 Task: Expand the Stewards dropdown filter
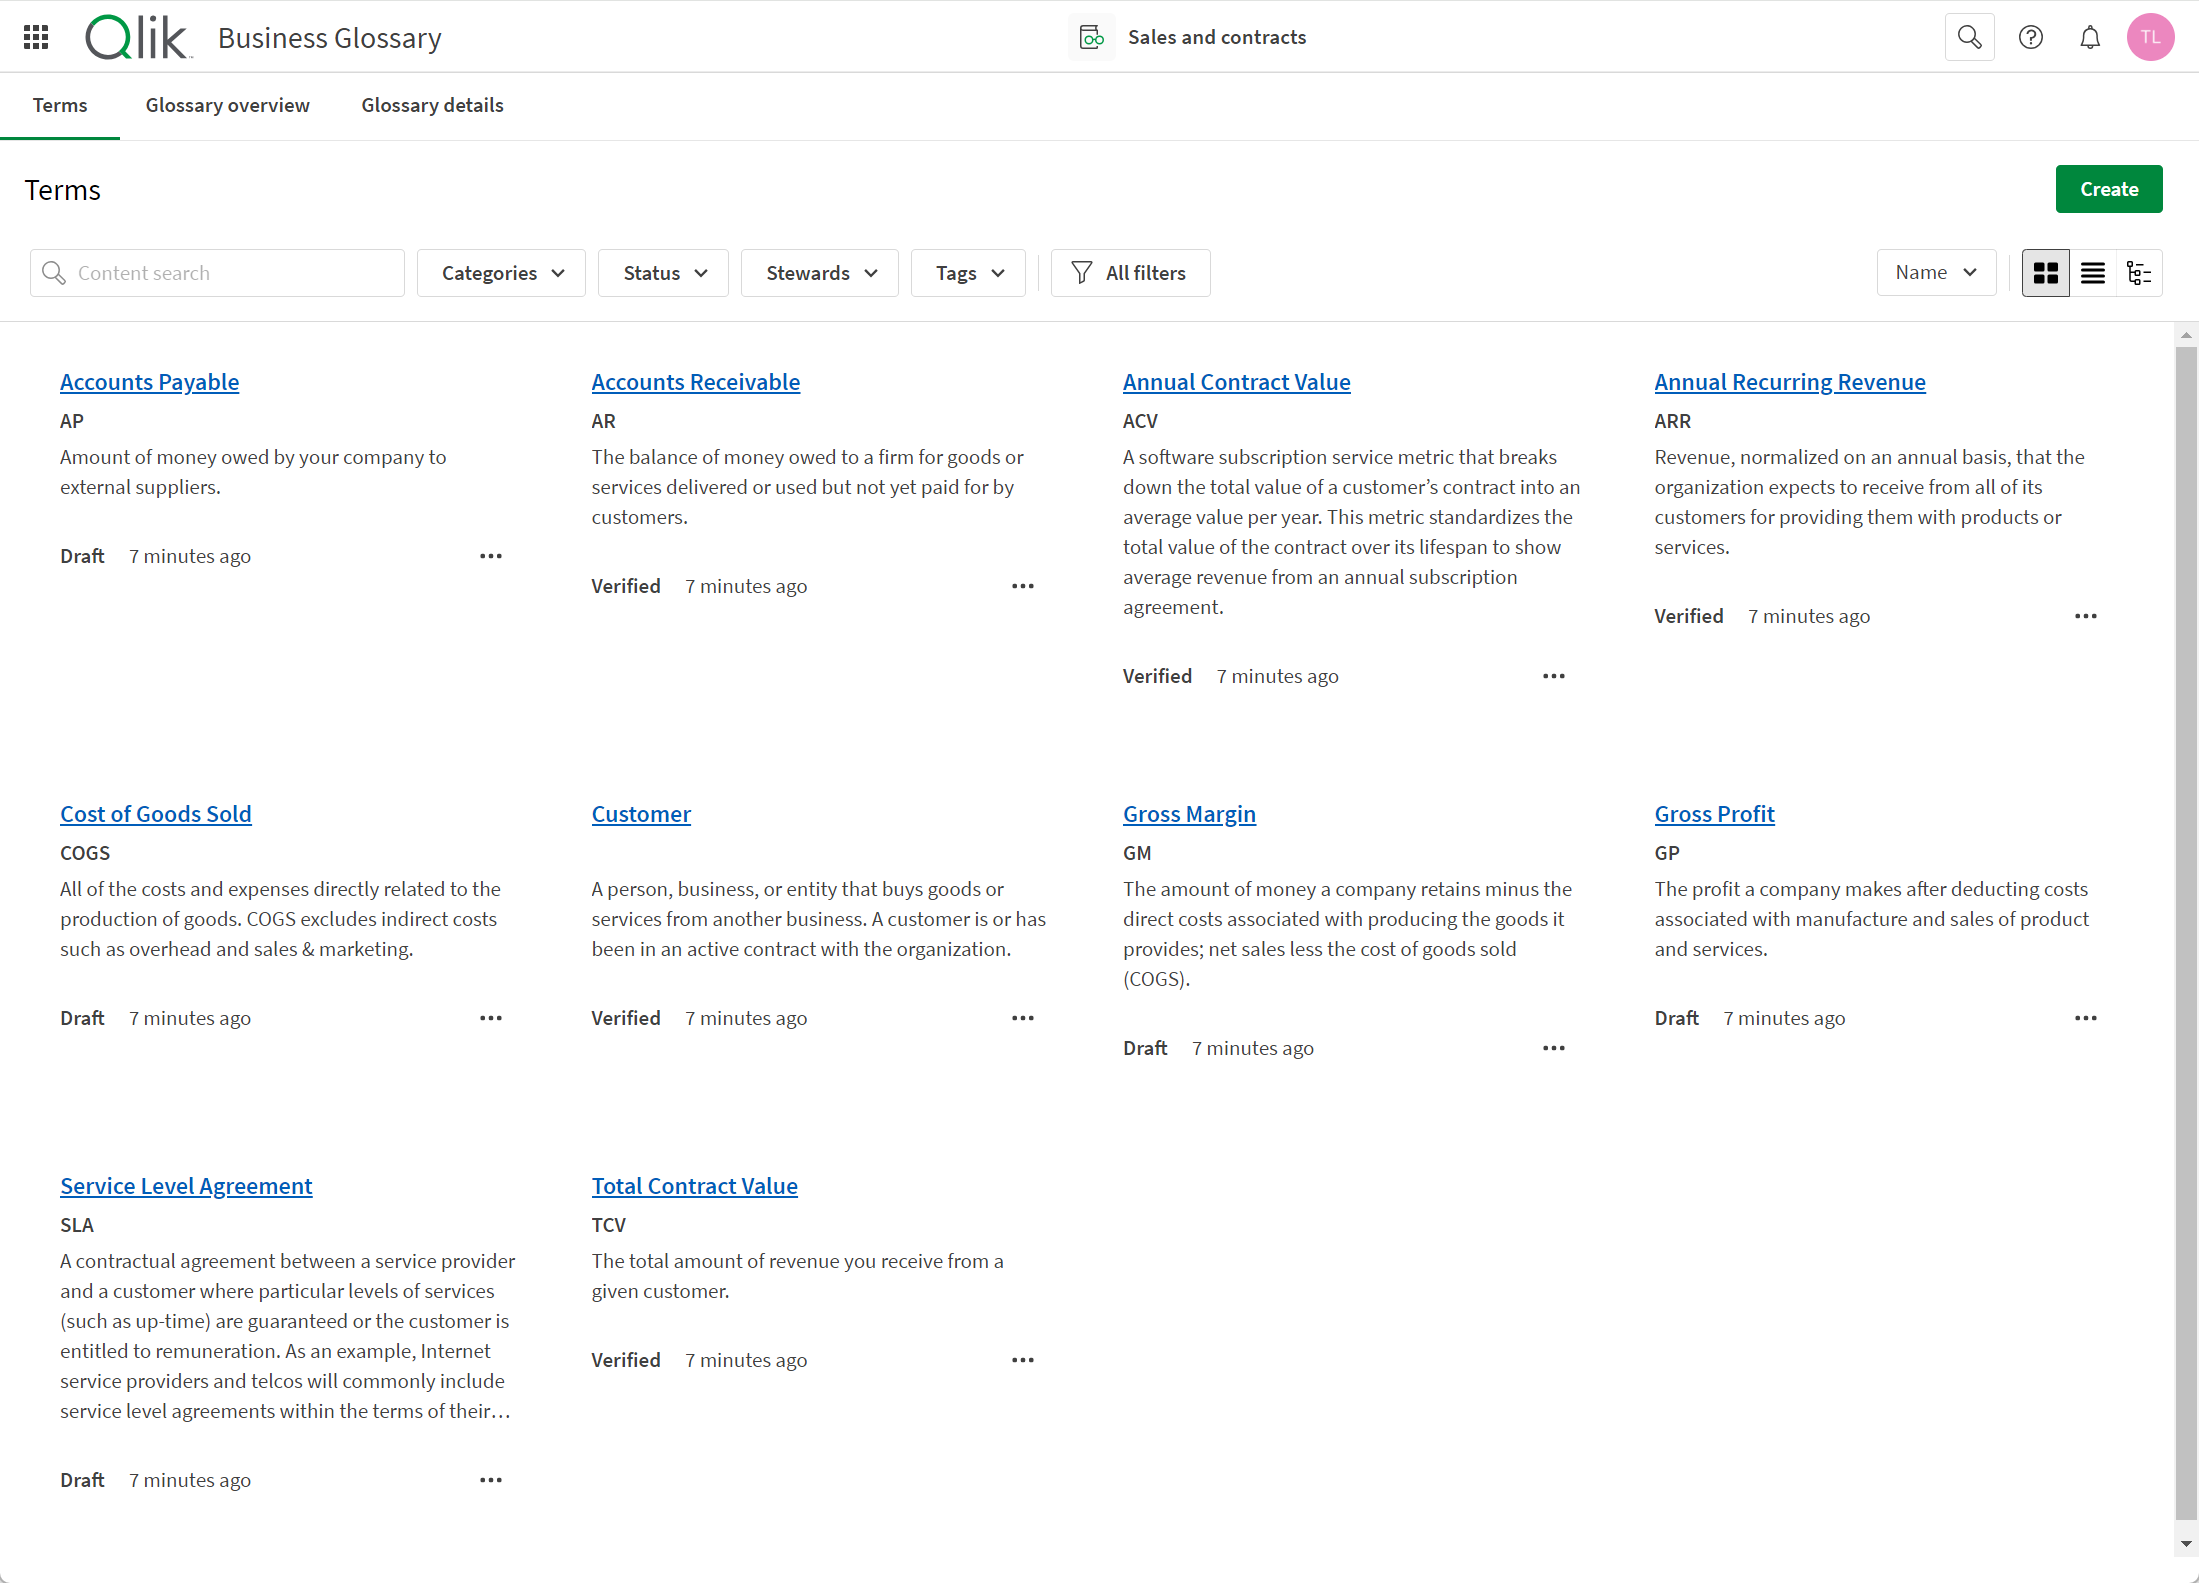821,272
